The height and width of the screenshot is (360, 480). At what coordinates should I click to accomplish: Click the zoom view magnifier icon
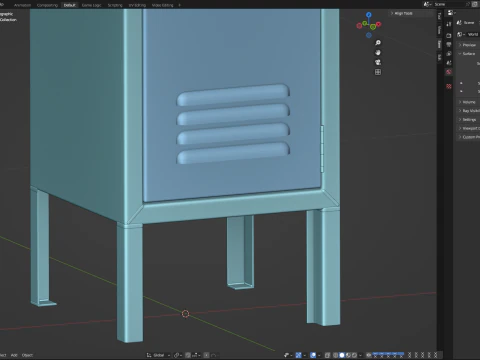coord(378,43)
